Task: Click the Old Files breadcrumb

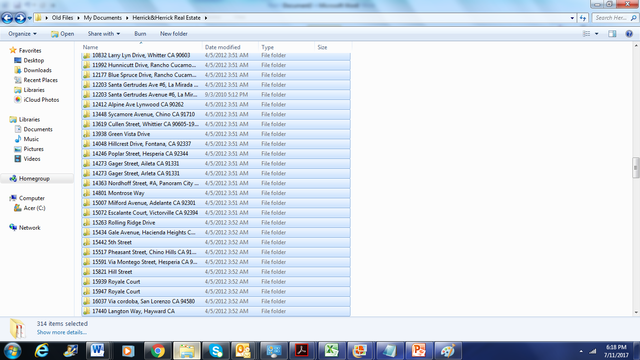Action: pos(62,18)
